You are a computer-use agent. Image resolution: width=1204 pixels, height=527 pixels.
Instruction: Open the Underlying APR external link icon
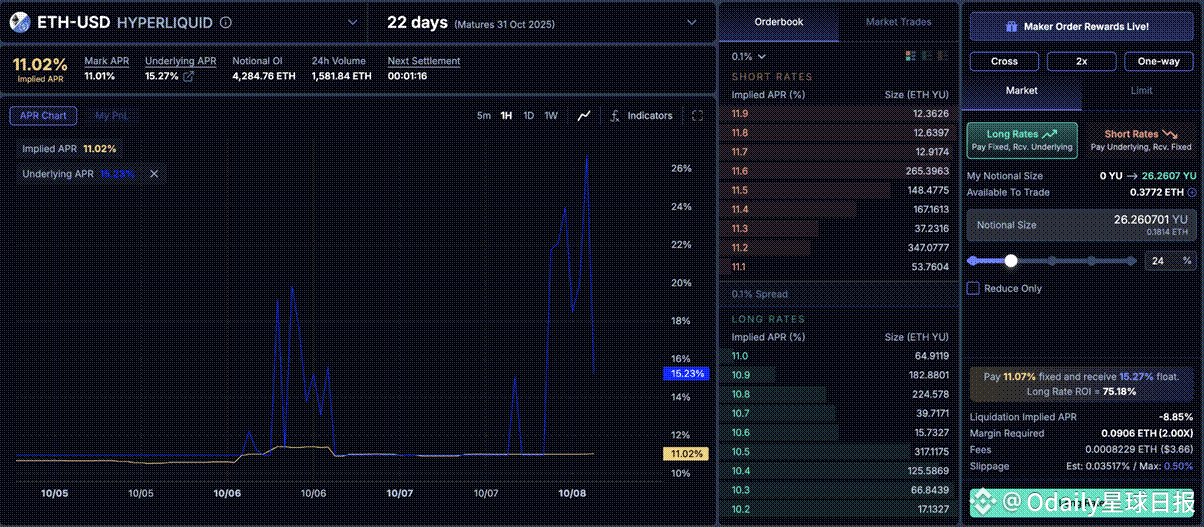click(x=188, y=76)
